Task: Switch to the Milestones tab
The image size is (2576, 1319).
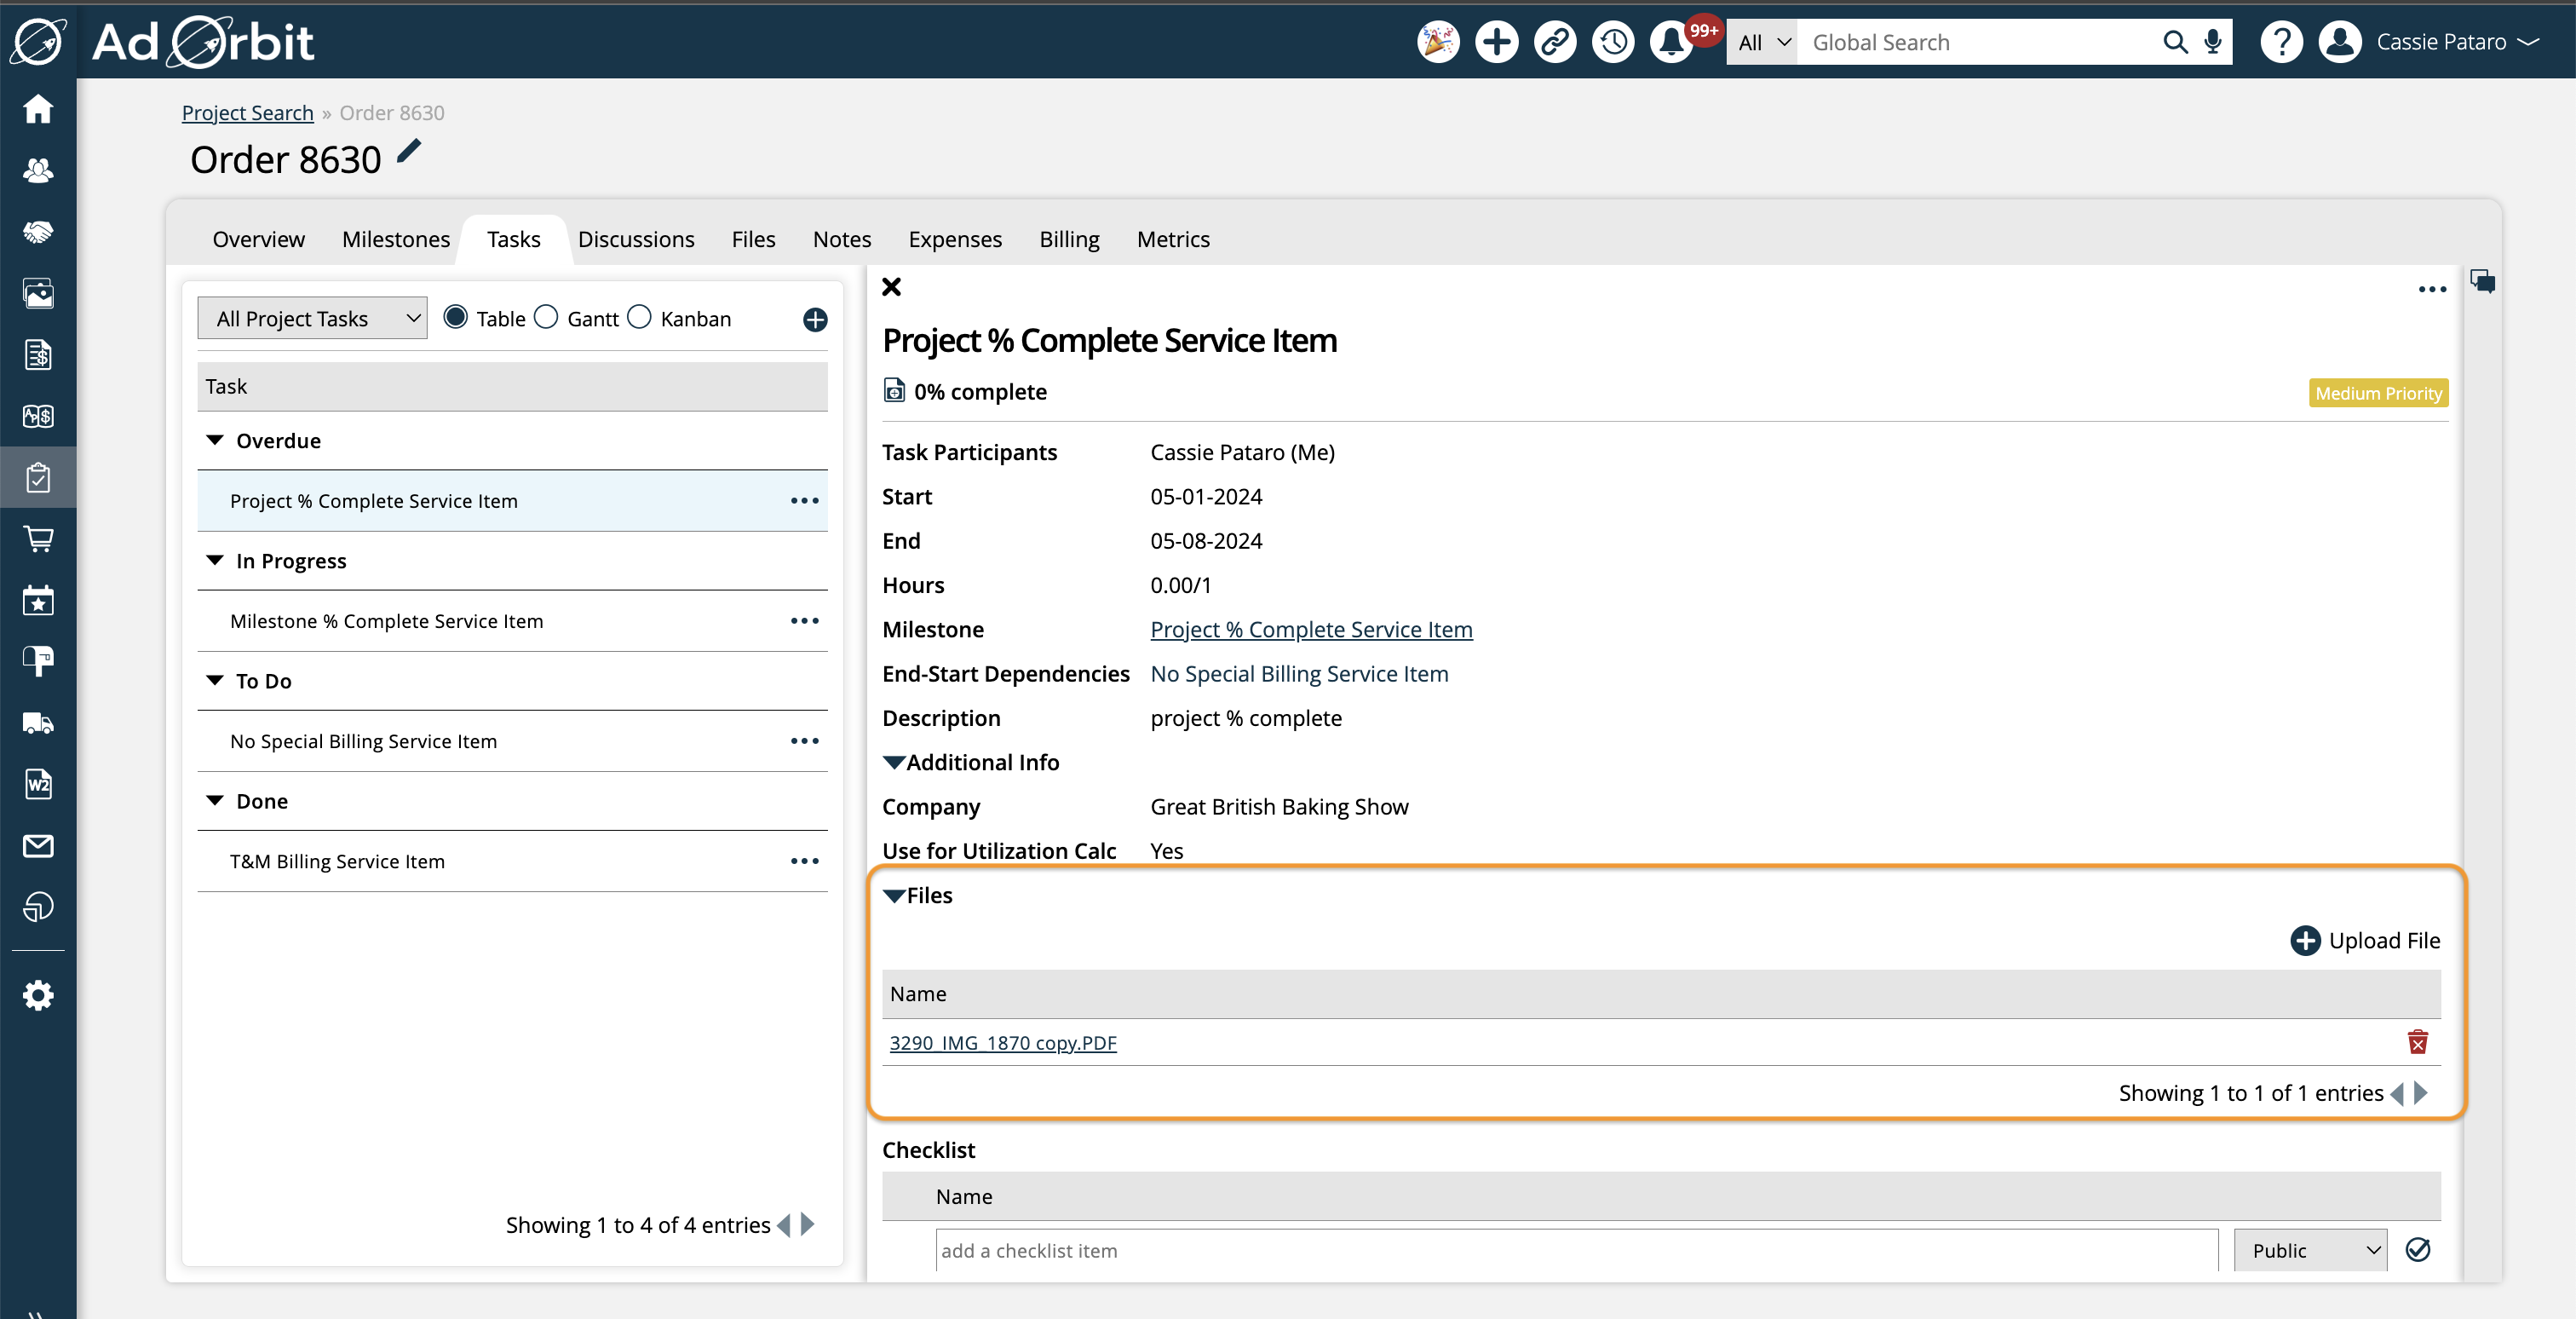Action: coord(394,239)
